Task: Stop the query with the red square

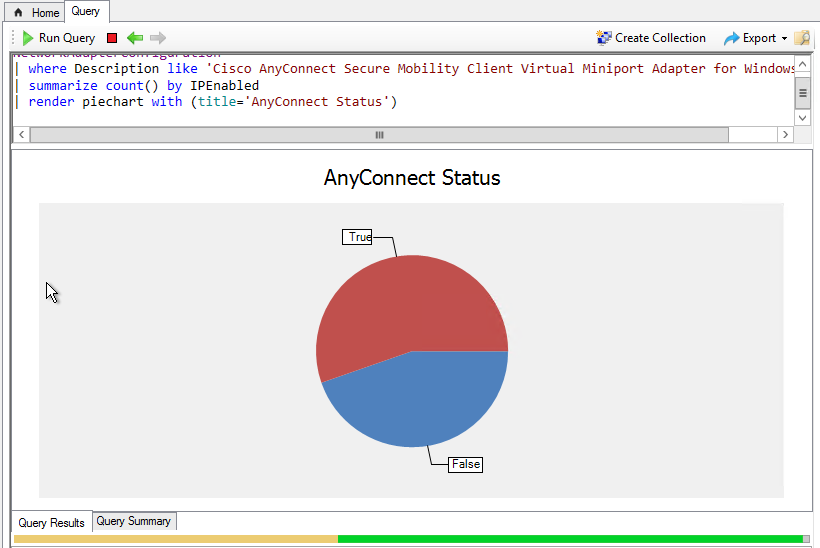Action: pyautogui.click(x=112, y=38)
